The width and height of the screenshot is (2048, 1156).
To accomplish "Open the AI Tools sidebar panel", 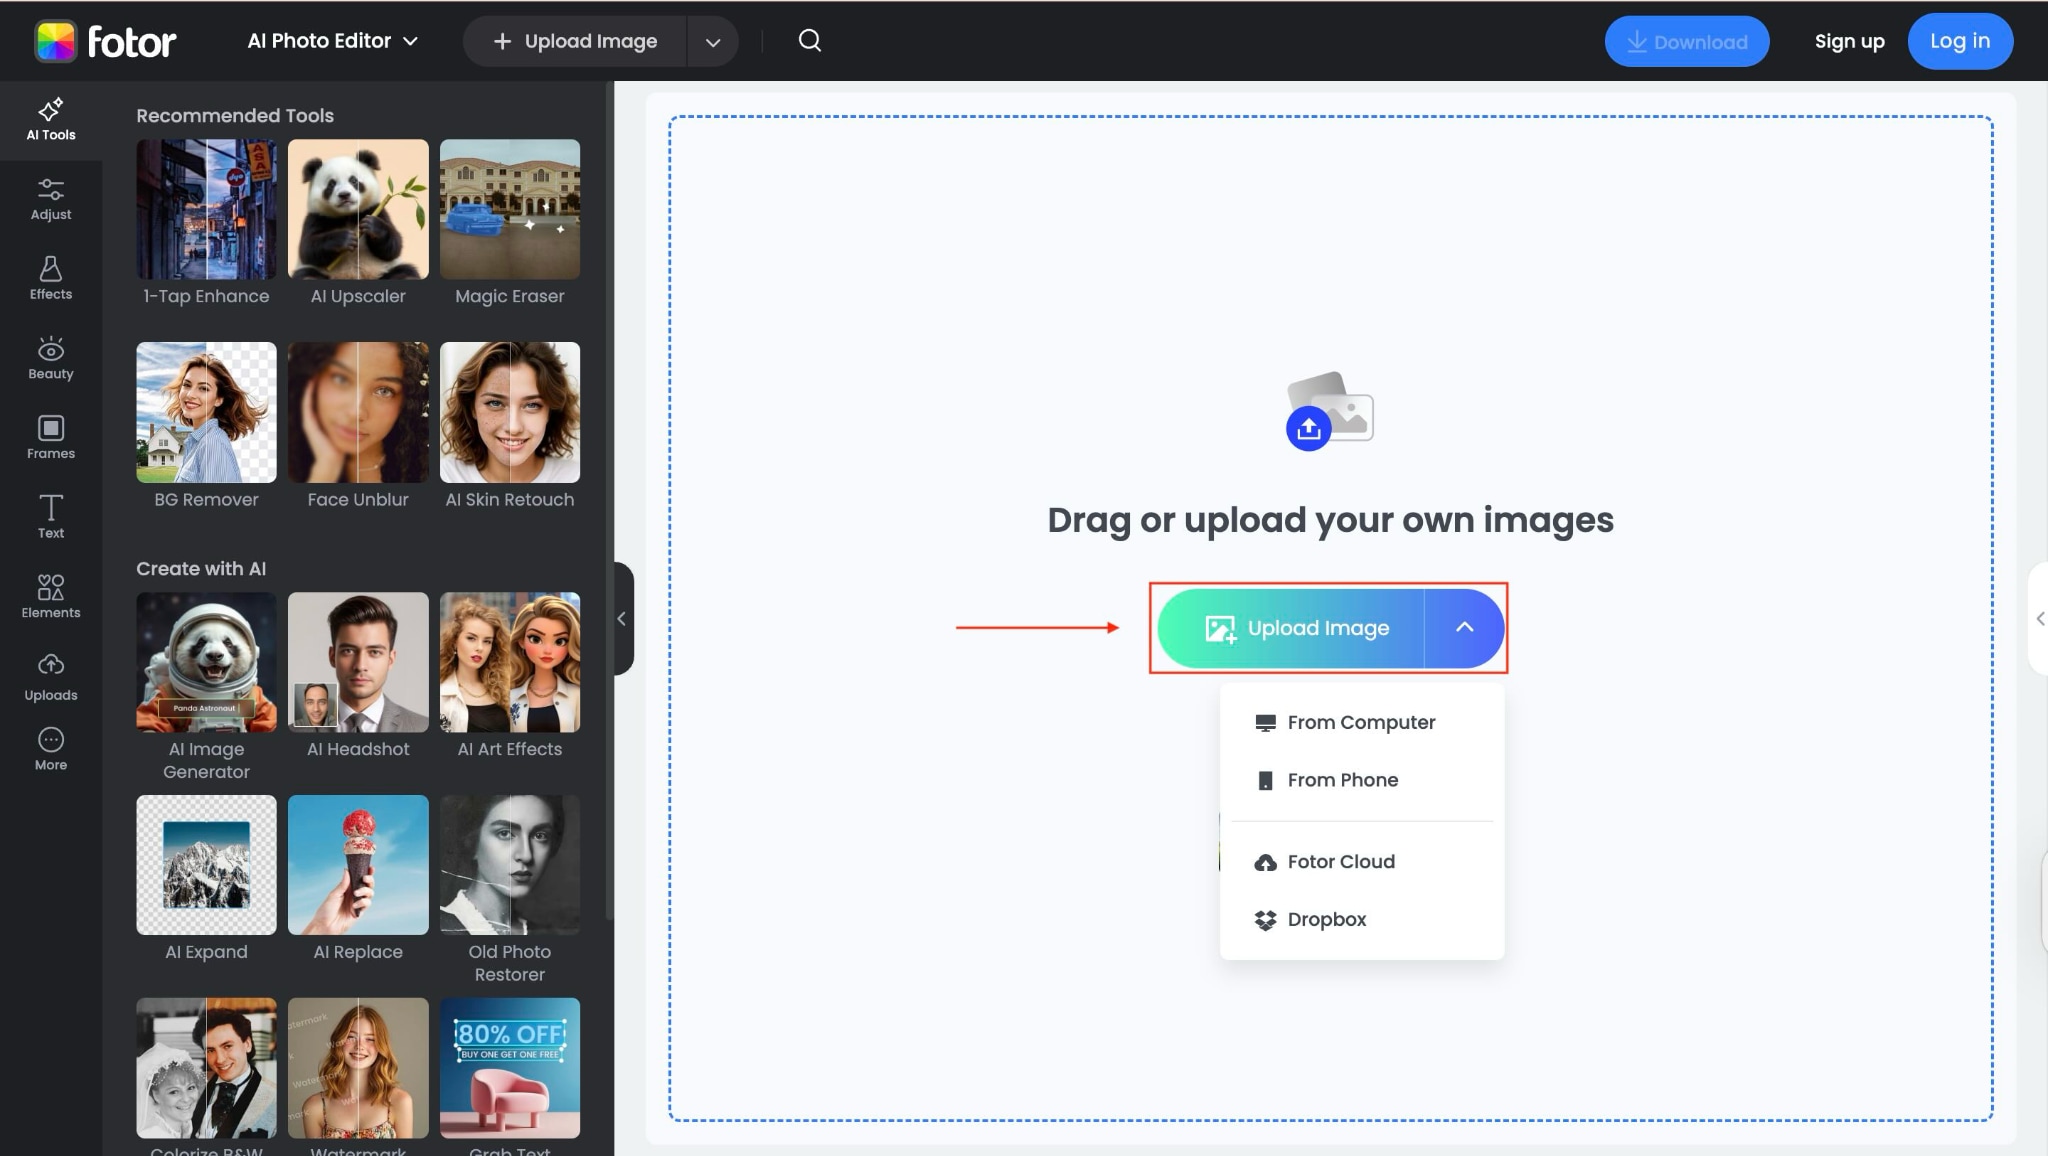I will 50,119.
